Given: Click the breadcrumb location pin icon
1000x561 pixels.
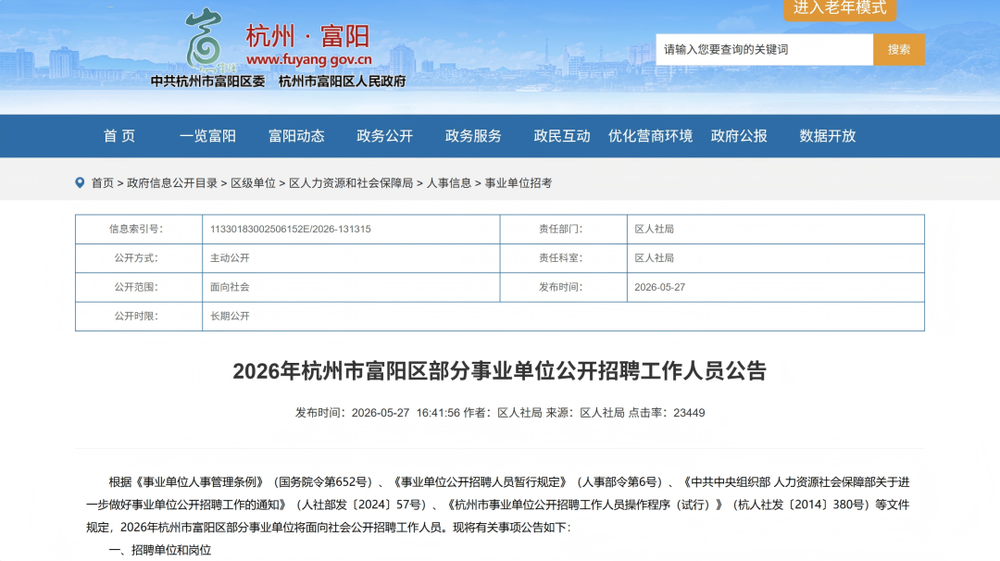Looking at the screenshot, I should pos(80,183).
